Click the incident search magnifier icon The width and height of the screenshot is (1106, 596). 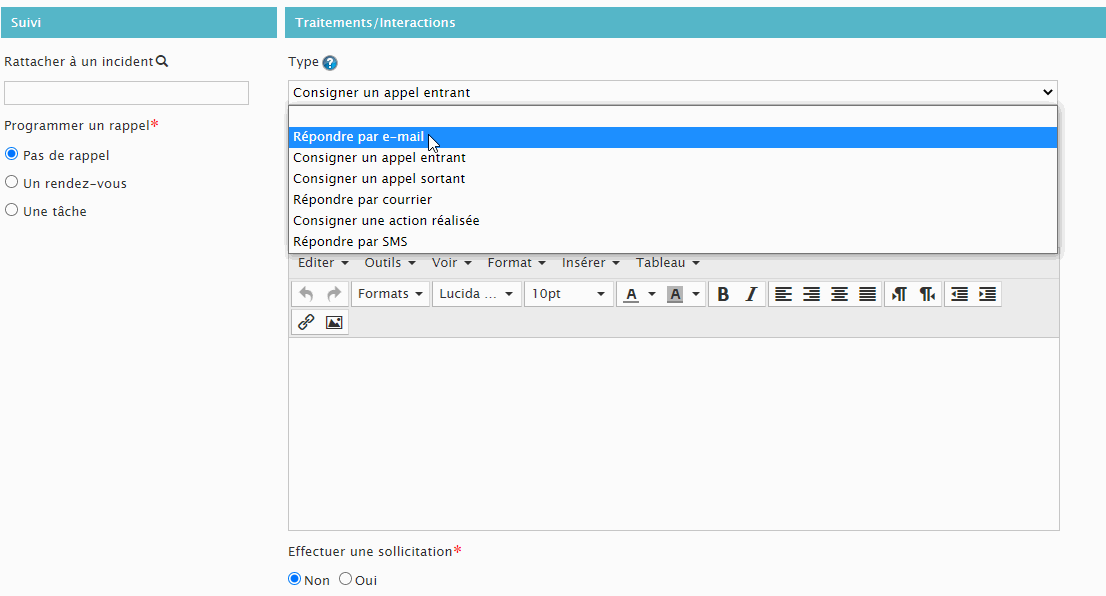162,62
